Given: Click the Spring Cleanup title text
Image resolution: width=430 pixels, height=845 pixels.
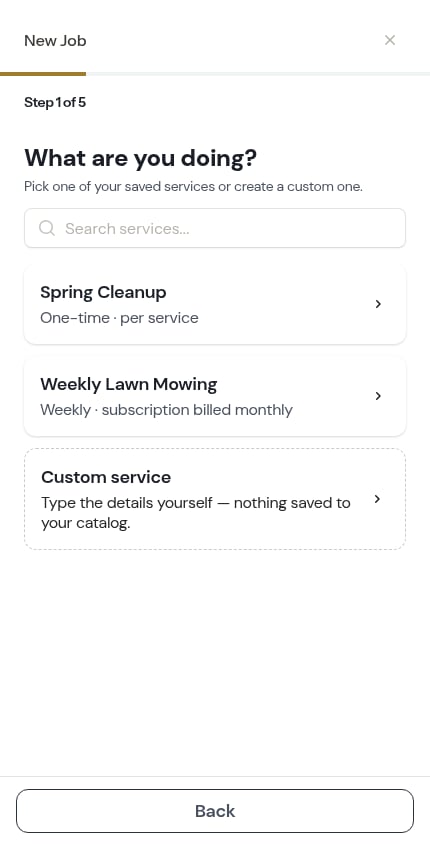Looking at the screenshot, I should [103, 293].
